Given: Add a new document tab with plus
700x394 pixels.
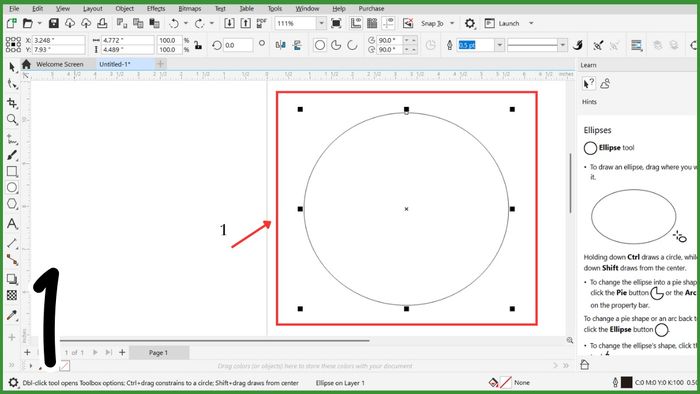Looking at the screenshot, I should (x=160, y=64).
